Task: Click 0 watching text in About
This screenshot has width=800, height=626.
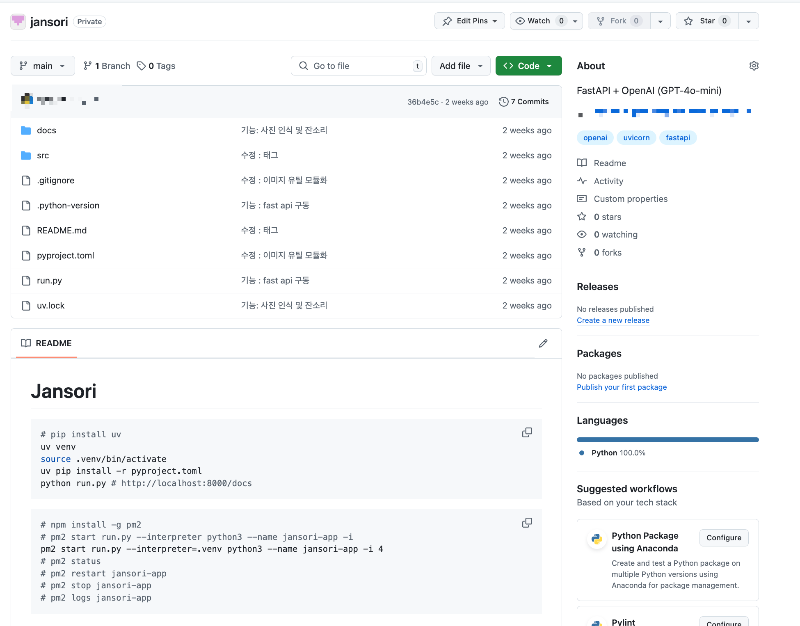Action: coord(615,234)
